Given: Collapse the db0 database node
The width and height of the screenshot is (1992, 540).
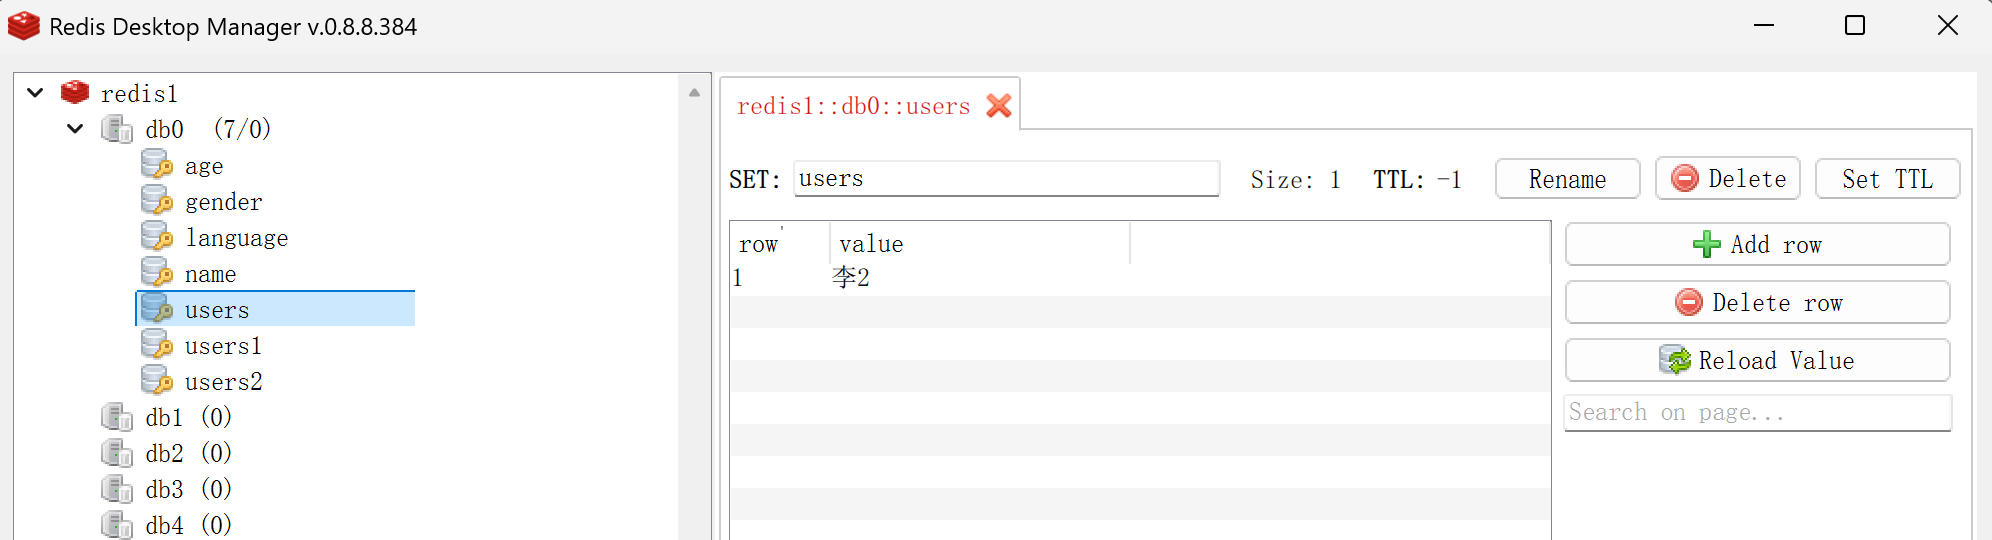Looking at the screenshot, I should pos(75,129).
